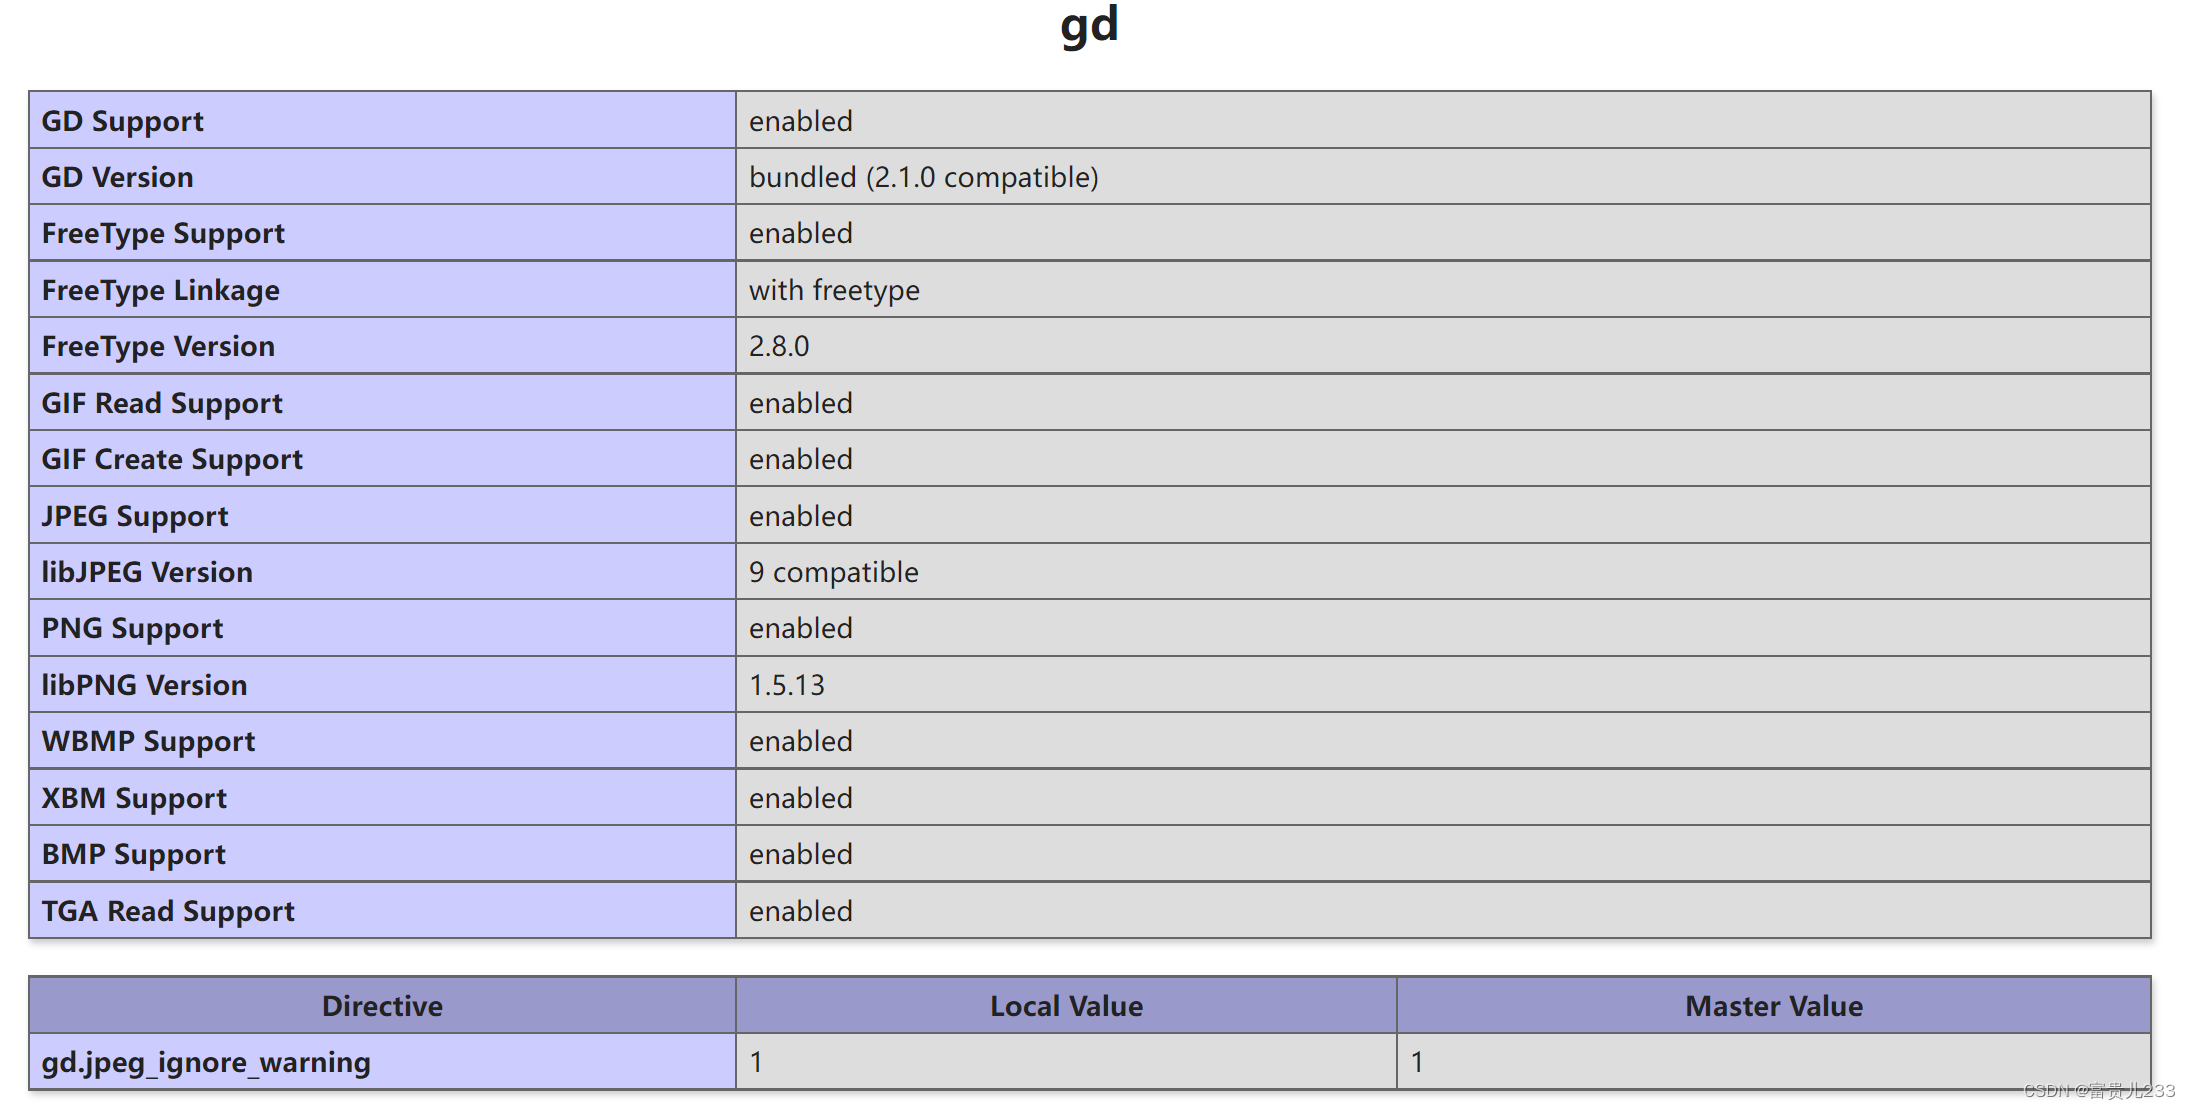Click the TGA Read Support row
Viewport: 2191px width, 1110px height.
tap(167, 910)
